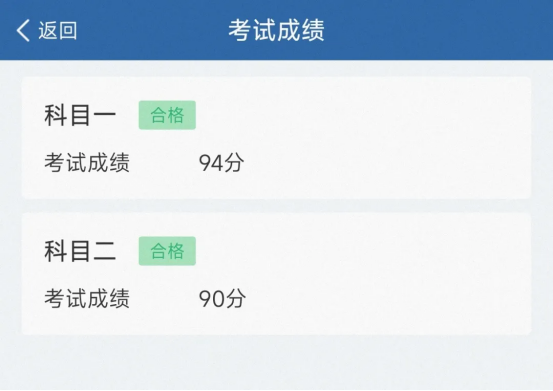This screenshot has height=391, width=553.
Task: Click the 科目一 考试成绩 label
Action: (x=87, y=163)
